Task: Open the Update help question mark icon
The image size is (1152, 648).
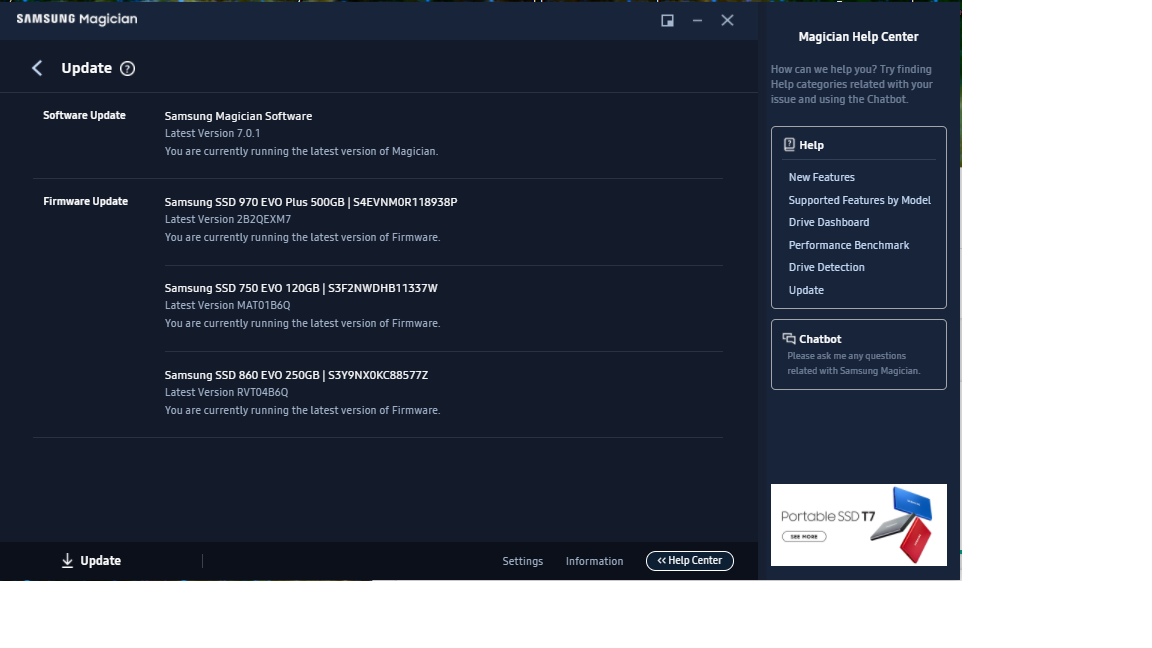Action: coord(127,68)
